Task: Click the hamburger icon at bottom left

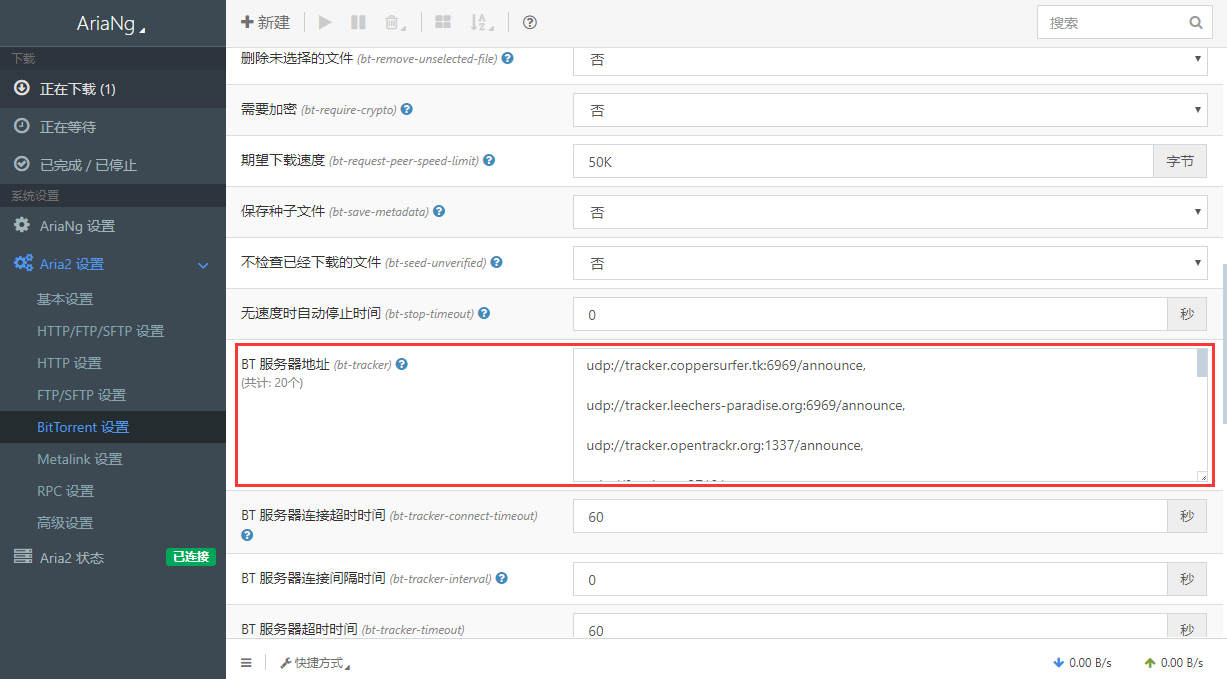Action: [x=245, y=662]
